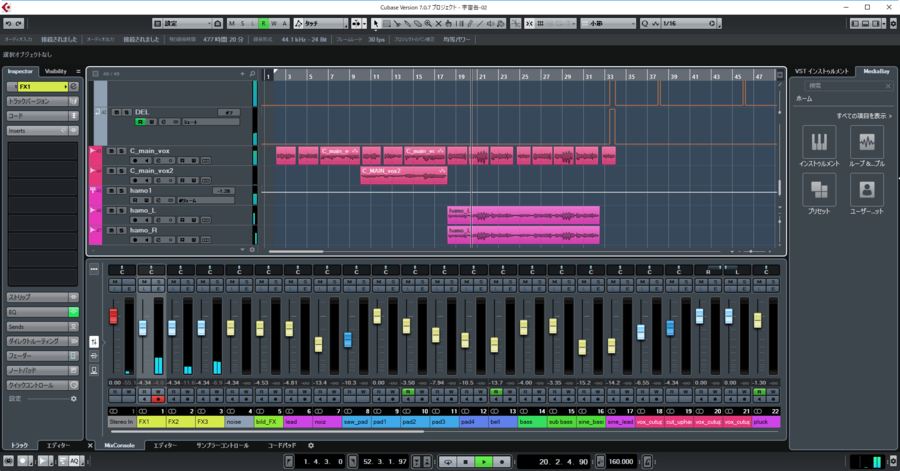Expand the Inserts section in Inspector
This screenshot has height=471, width=900.
pyautogui.click(x=42, y=131)
